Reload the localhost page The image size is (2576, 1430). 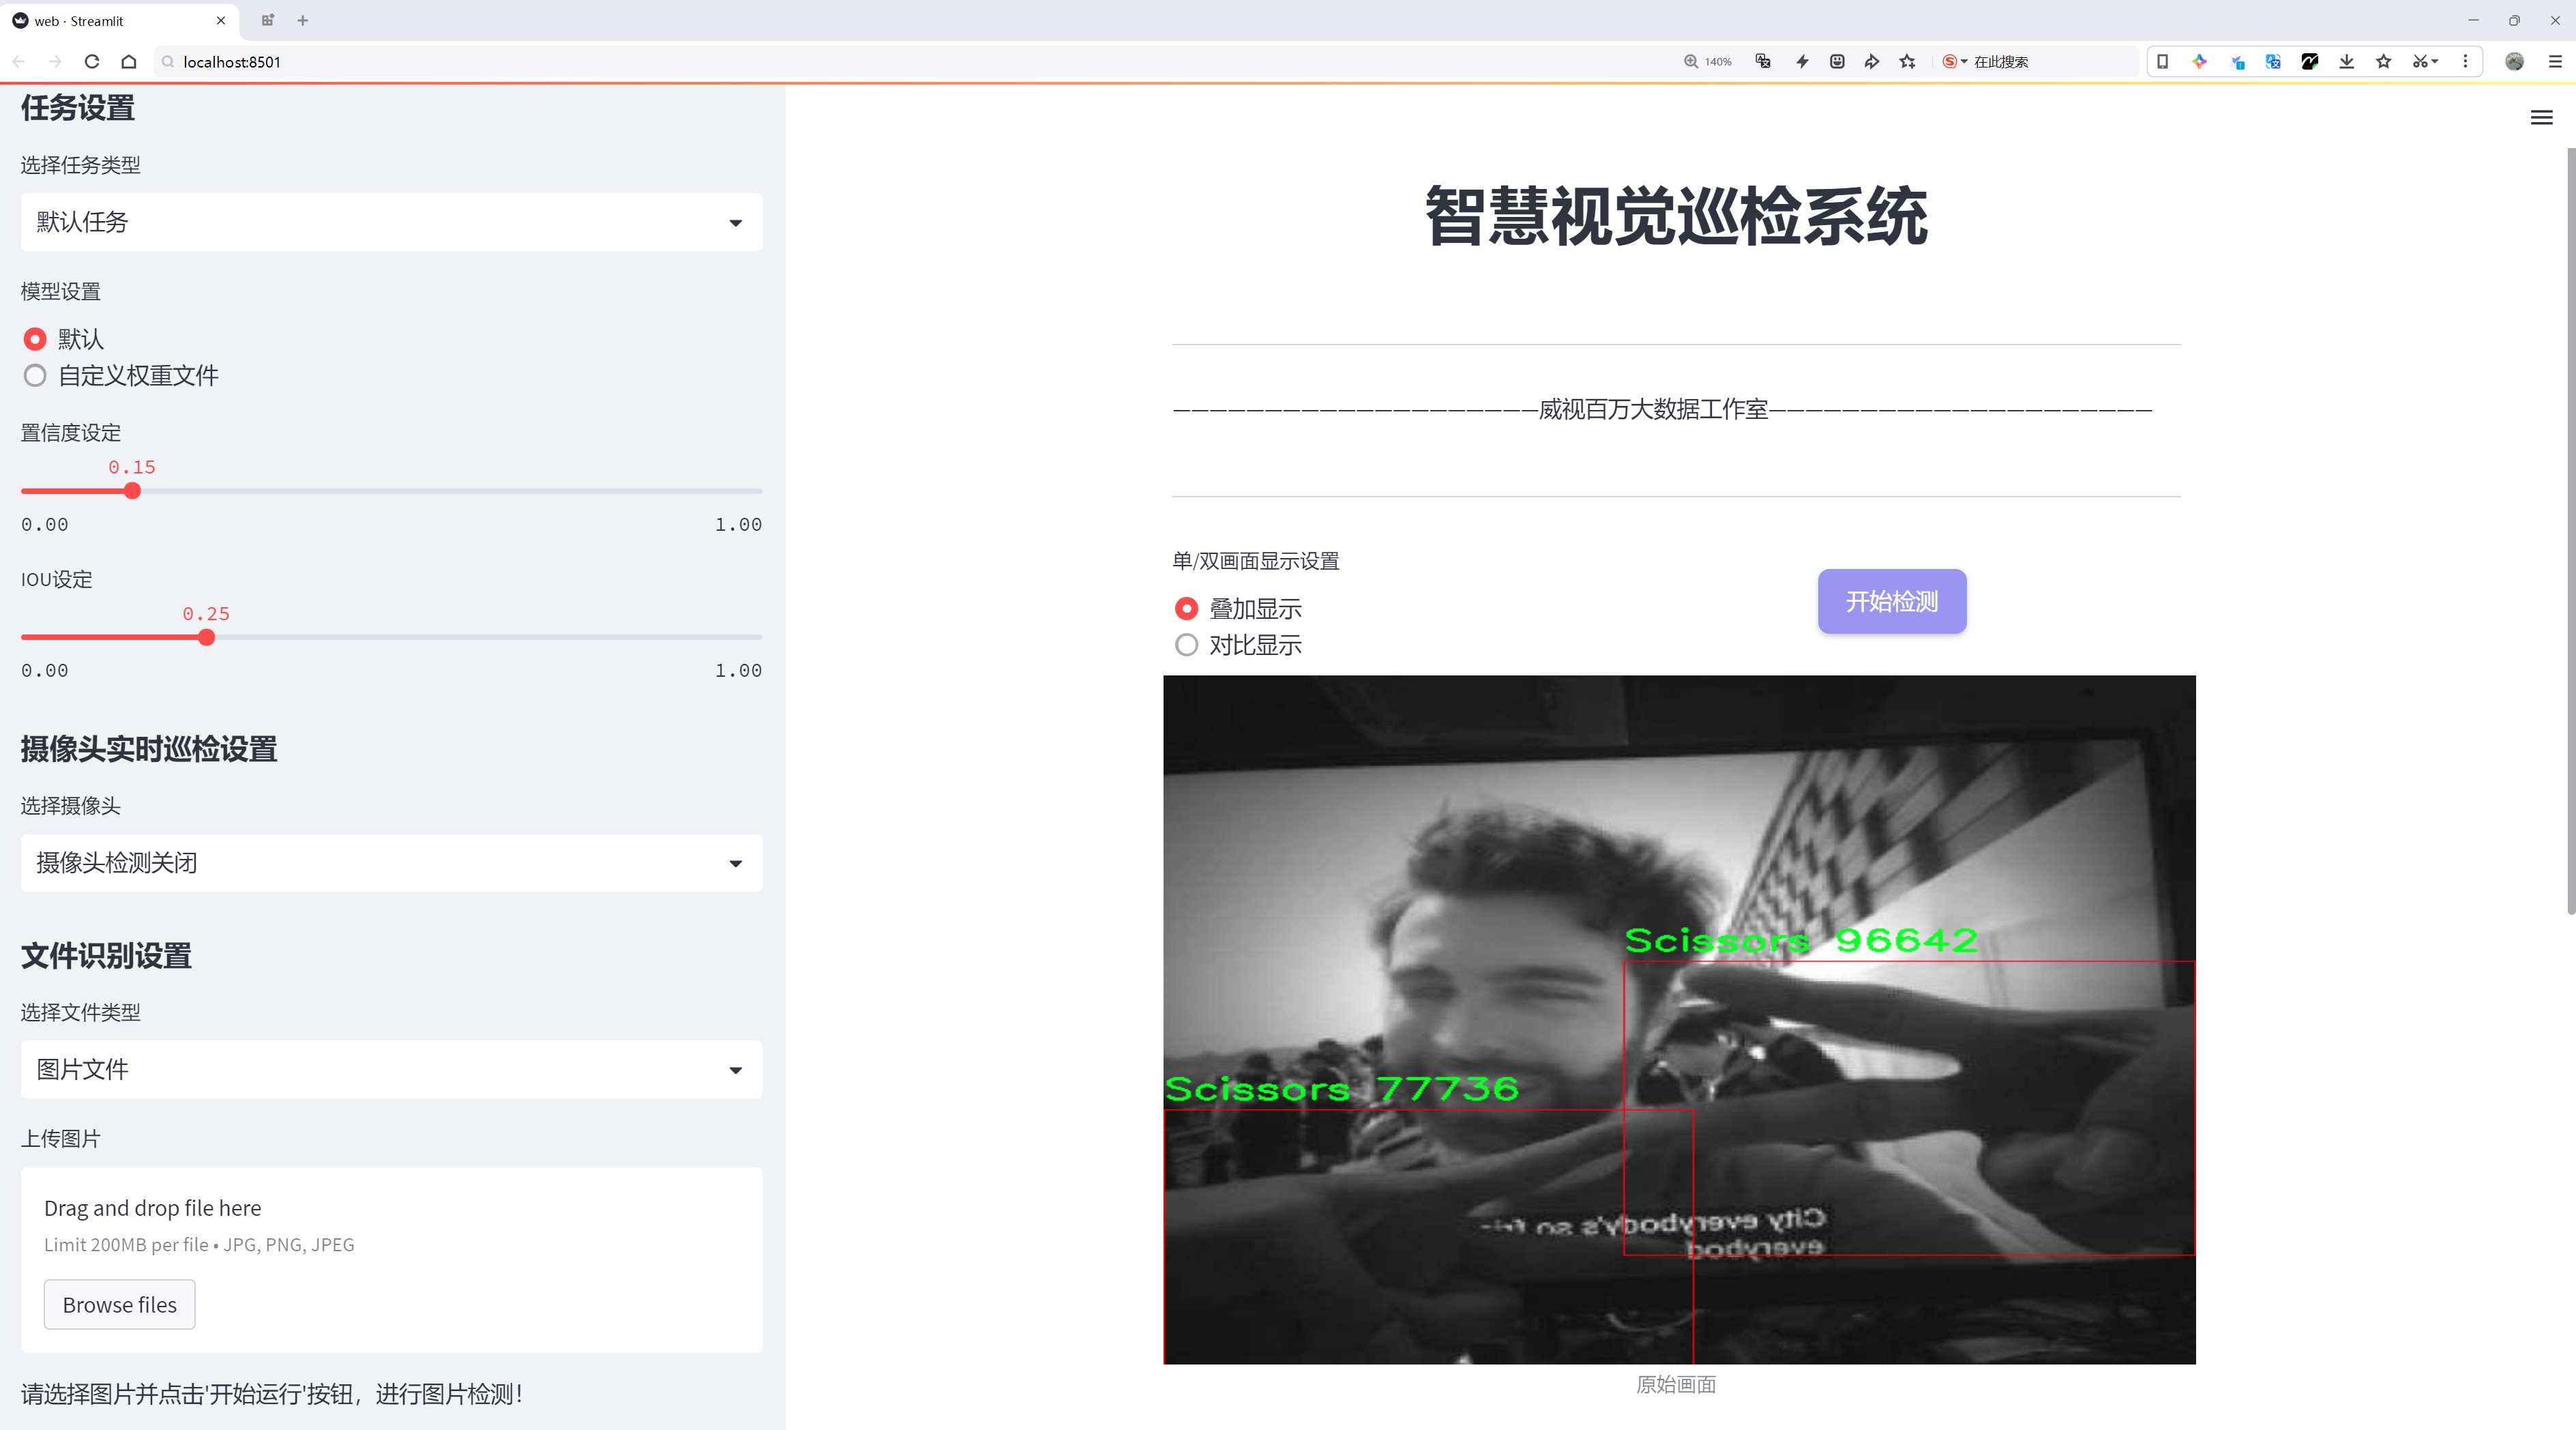pos(92,62)
